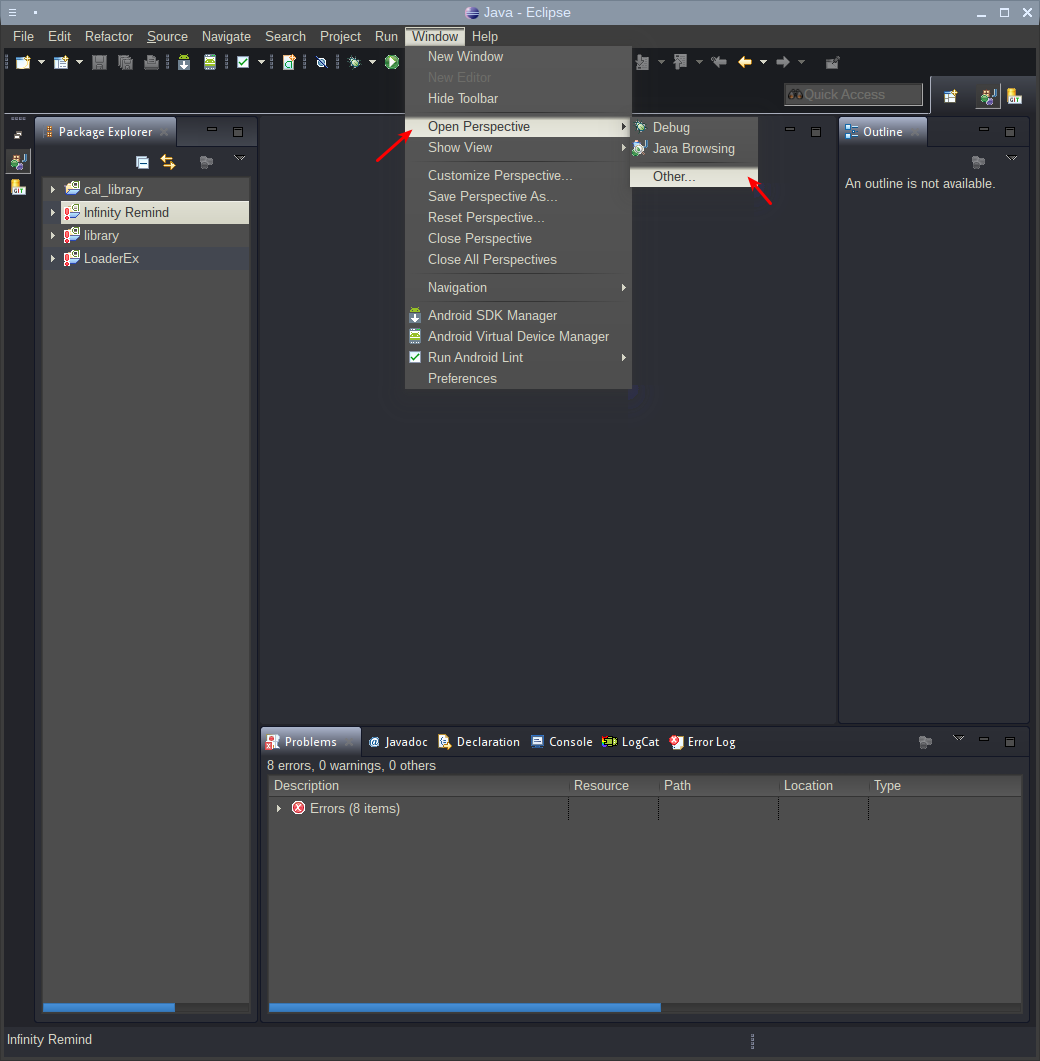This screenshot has height=1061, width=1040.
Task: Click the Focus icon in Problems toolbar
Action: pyautogui.click(x=926, y=742)
